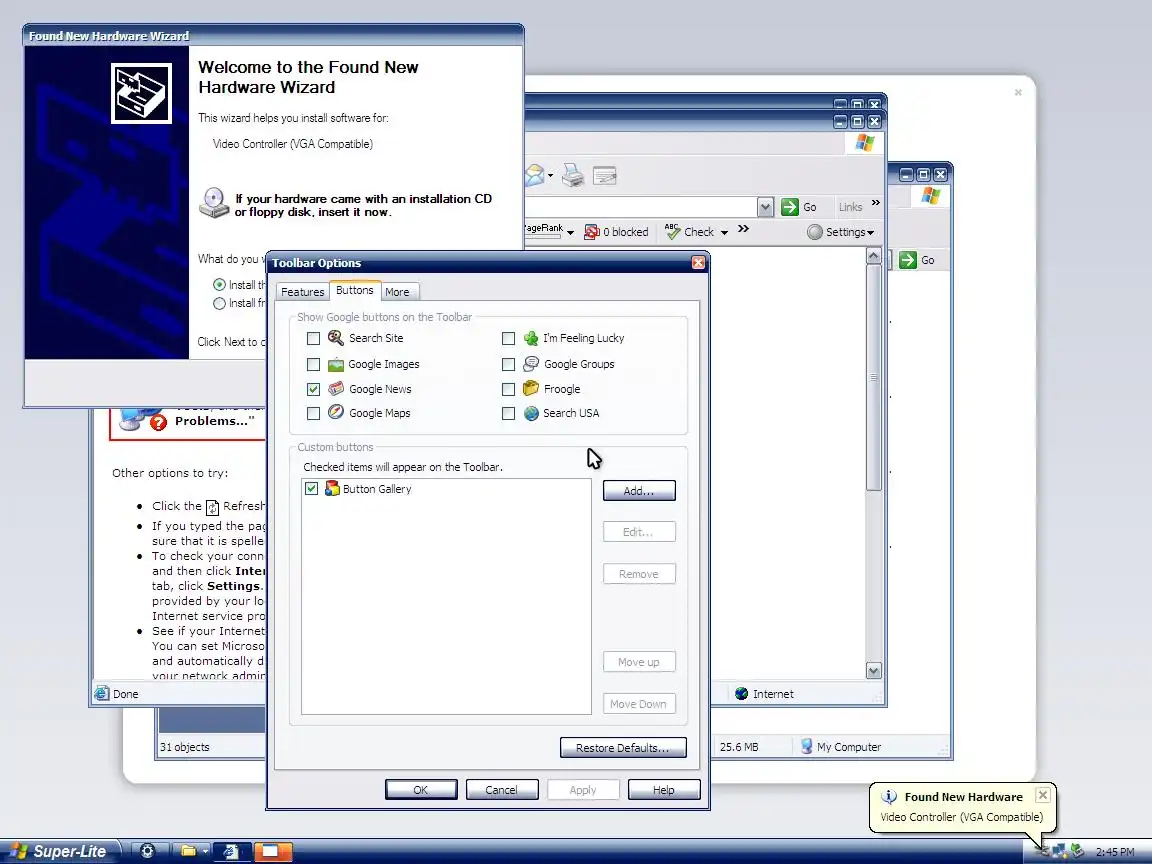The height and width of the screenshot is (864, 1152).
Task: Click the Search USA globe icon
Action: pos(530,413)
